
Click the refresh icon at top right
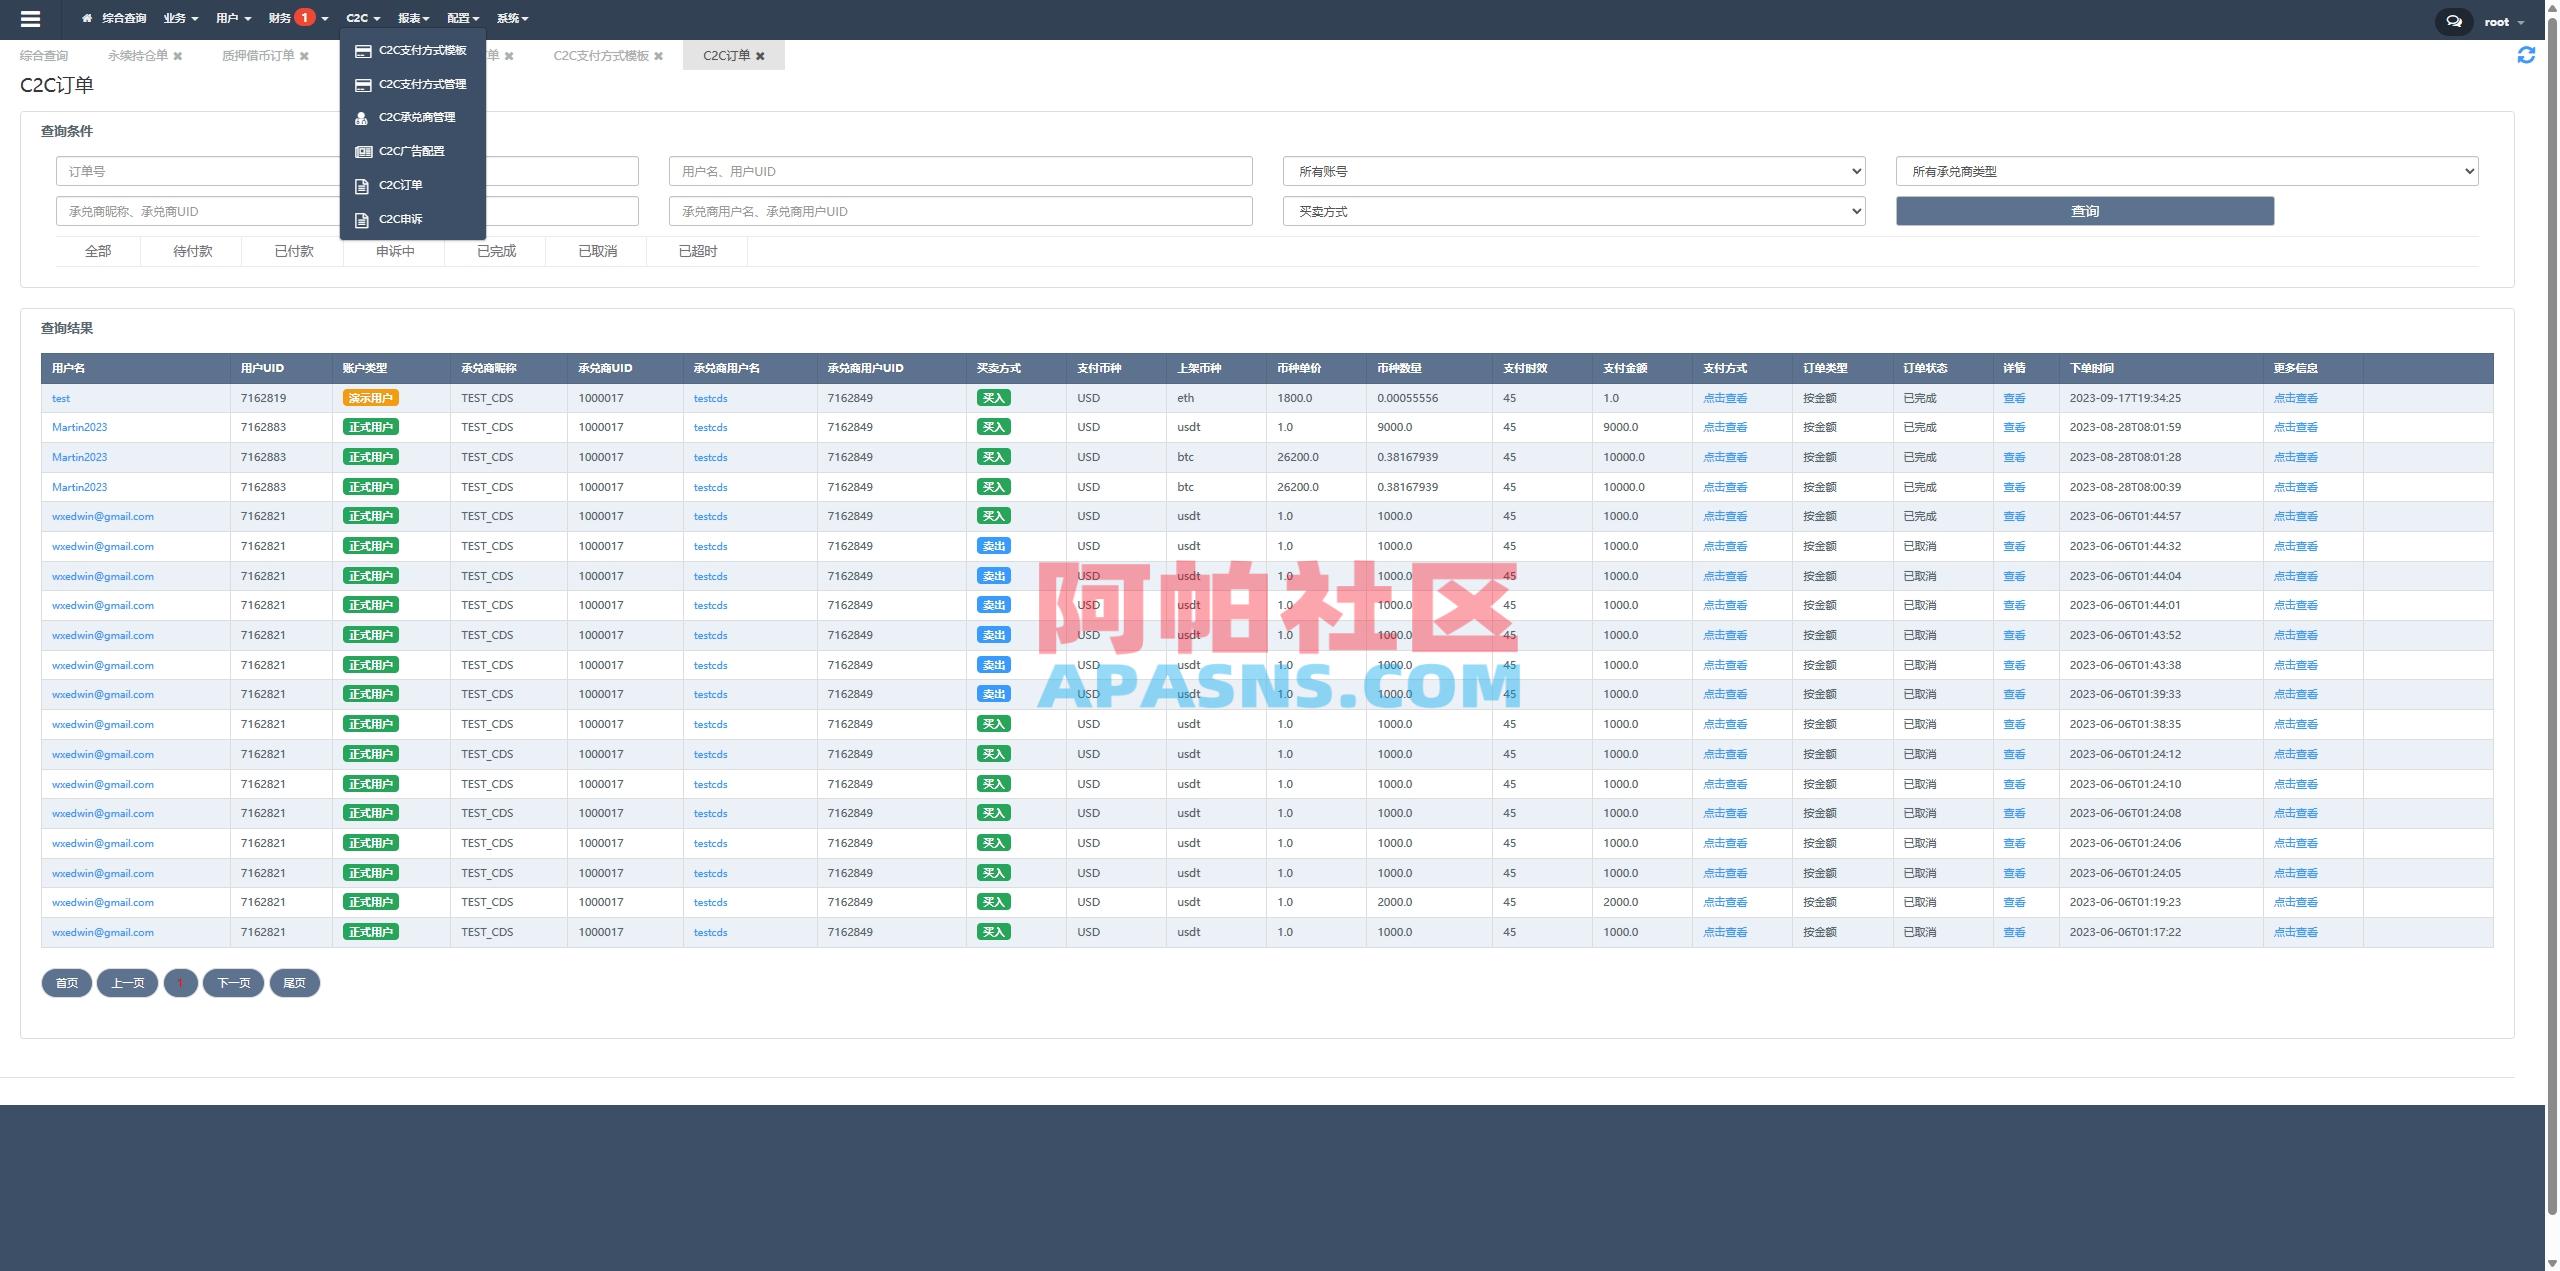(x=2527, y=55)
